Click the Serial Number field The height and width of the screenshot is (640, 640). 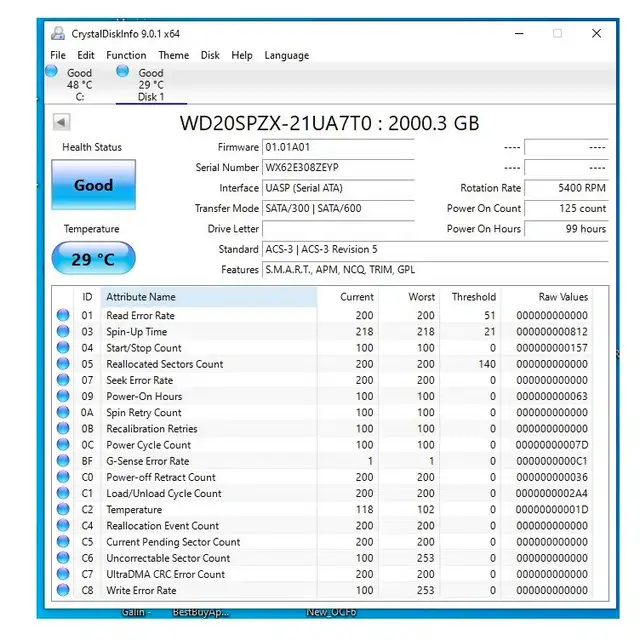pyautogui.click(x=338, y=168)
